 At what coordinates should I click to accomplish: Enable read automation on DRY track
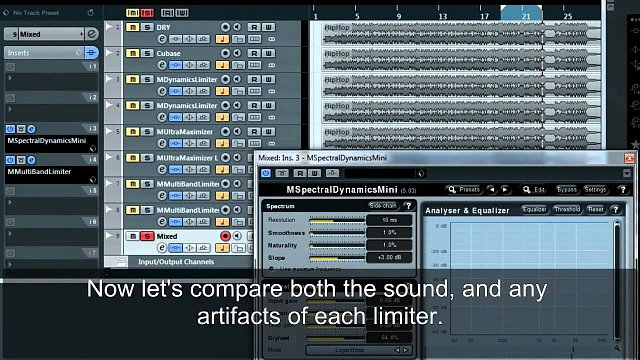[x=254, y=27]
